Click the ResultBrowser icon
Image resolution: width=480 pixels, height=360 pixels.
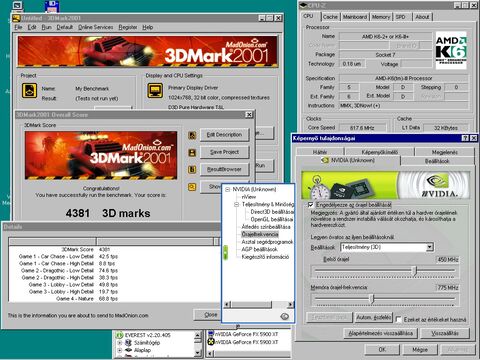(x=192, y=169)
